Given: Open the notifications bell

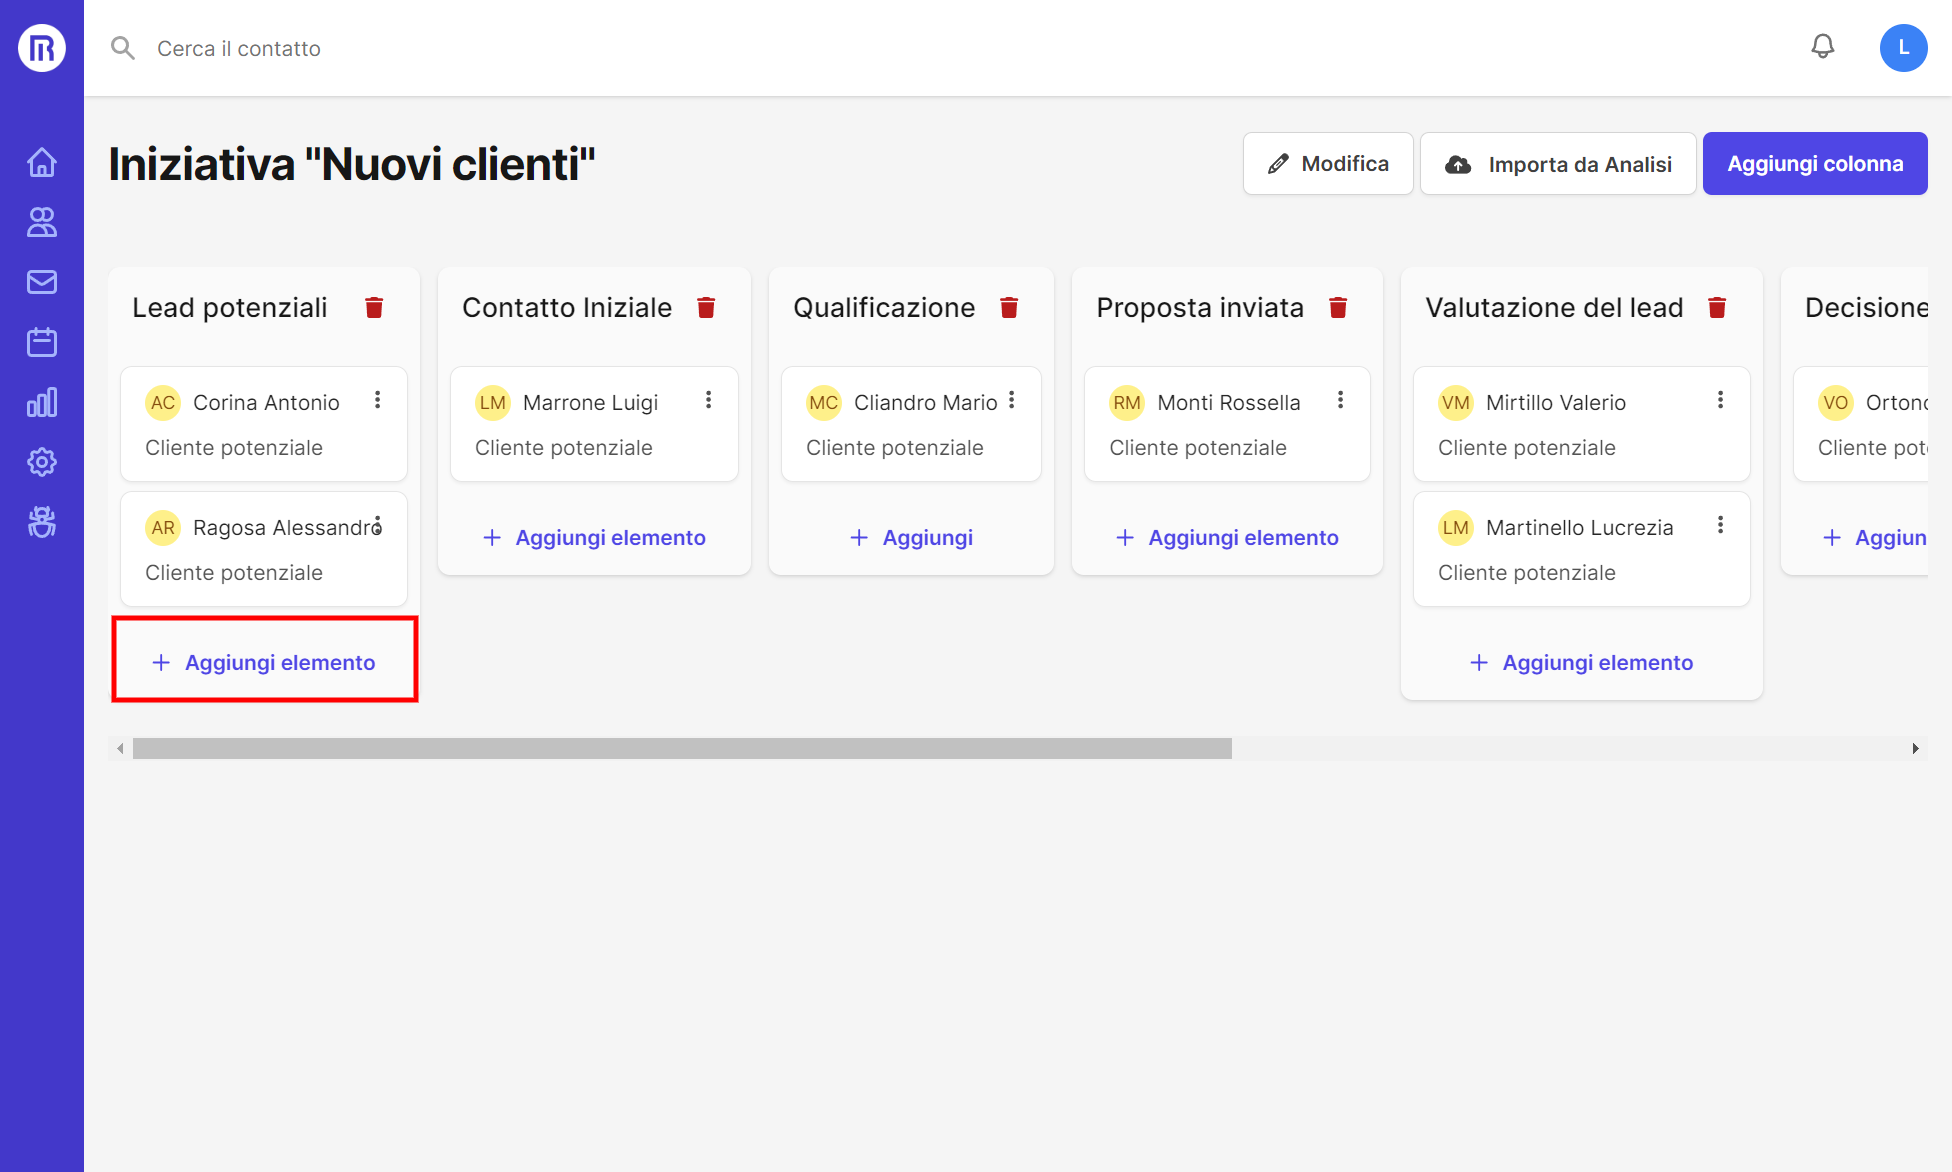Looking at the screenshot, I should (1823, 47).
